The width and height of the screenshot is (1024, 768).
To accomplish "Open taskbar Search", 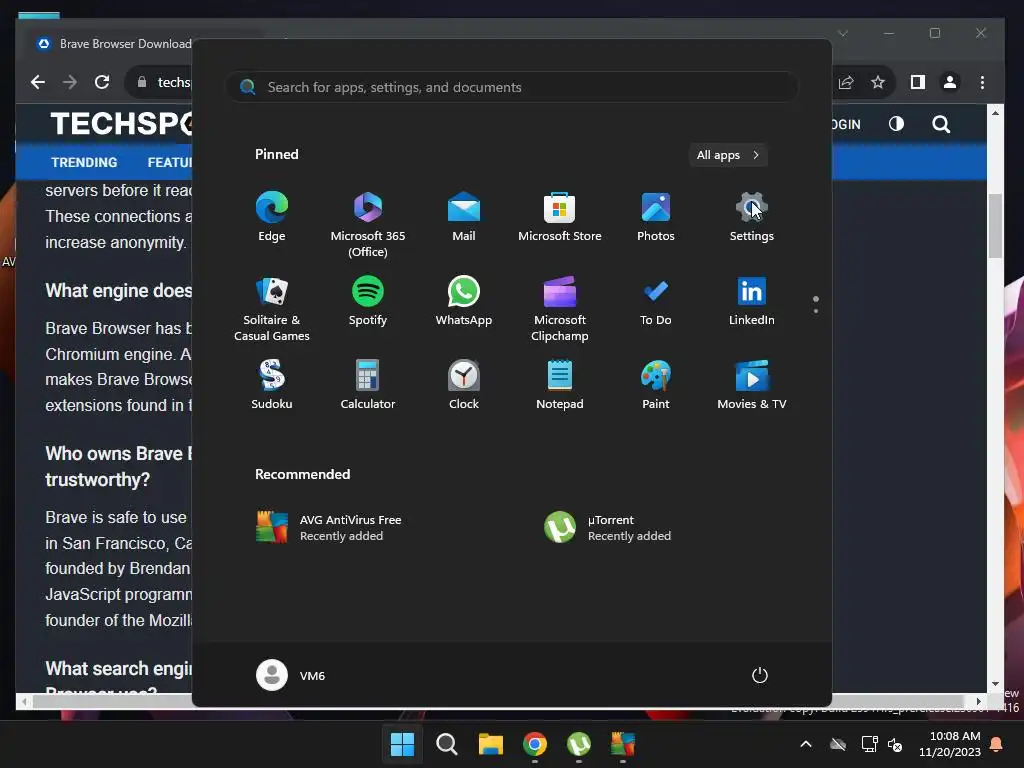I will coord(447,744).
